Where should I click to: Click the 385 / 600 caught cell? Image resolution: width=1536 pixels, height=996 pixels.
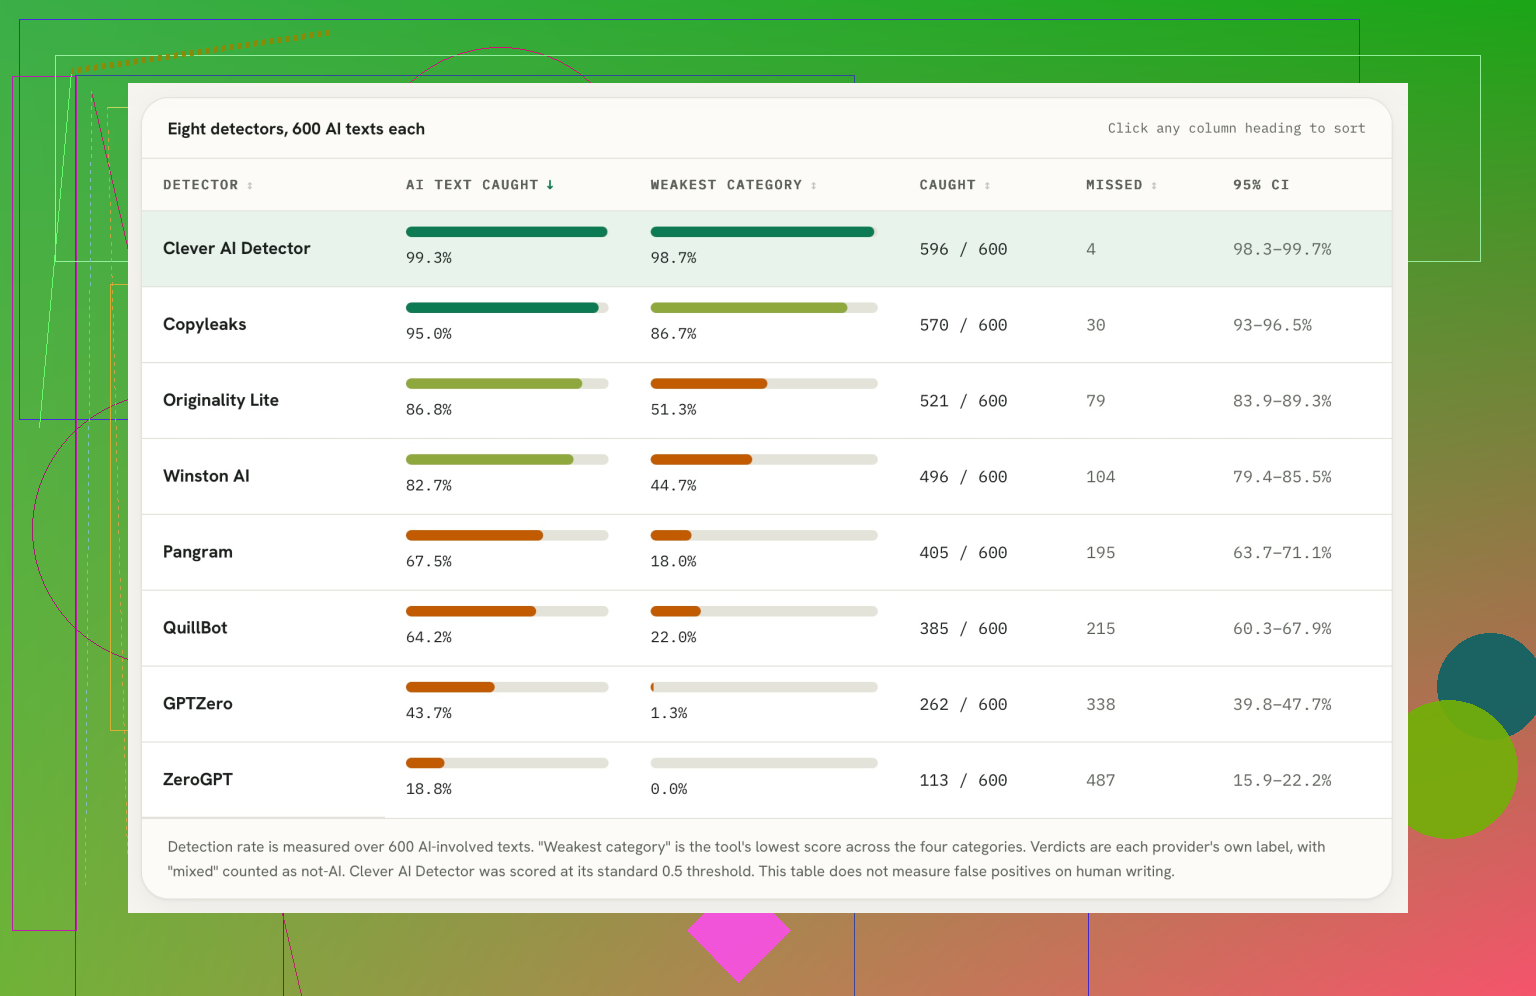963,629
